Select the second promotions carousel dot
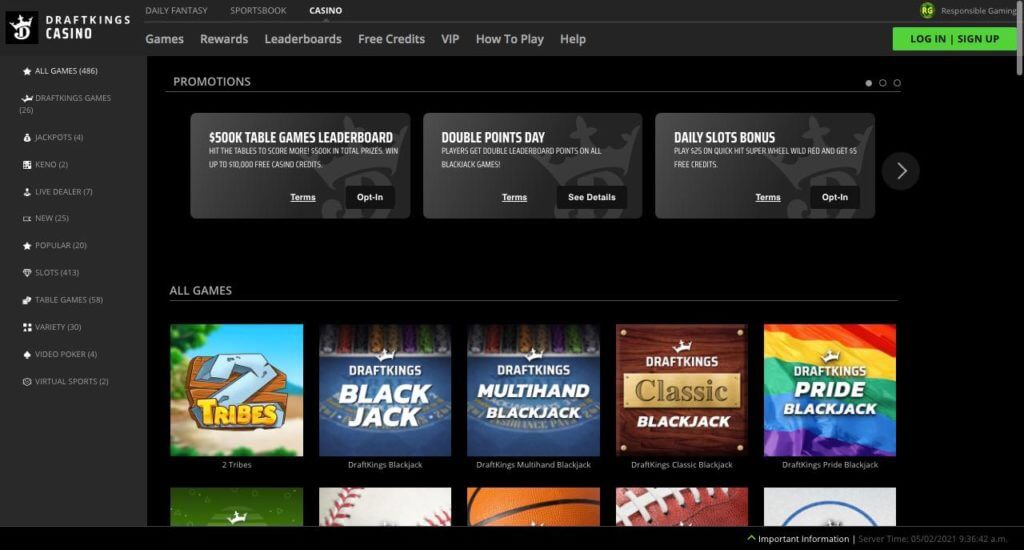Image resolution: width=1024 pixels, height=550 pixels. (883, 83)
